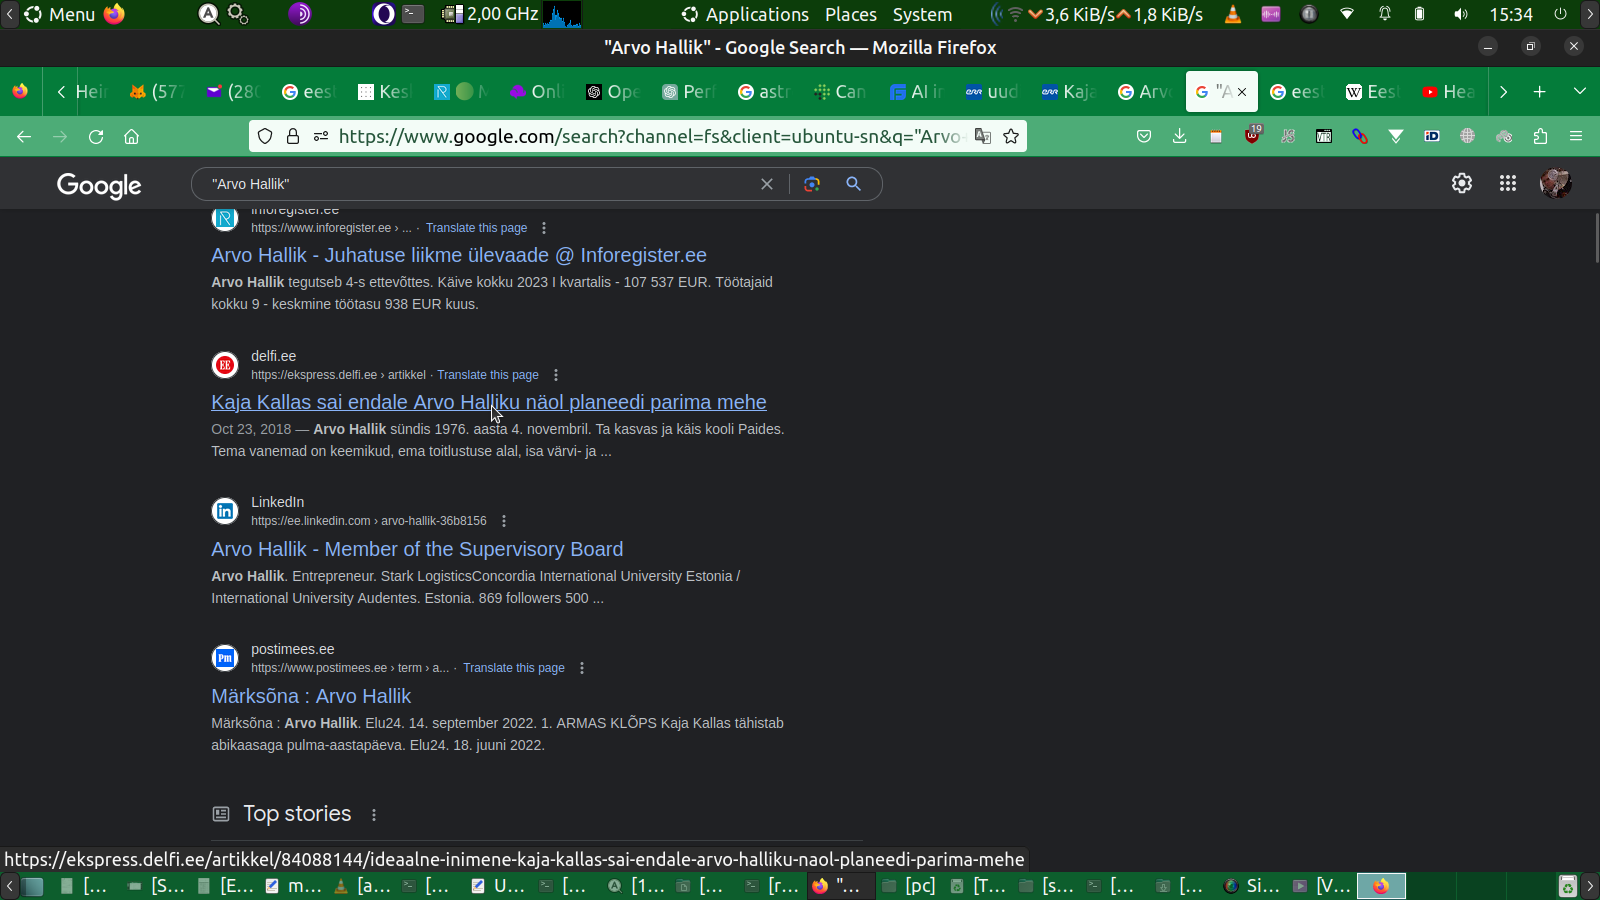Image resolution: width=1600 pixels, height=900 pixels.
Task: Click the page vertical scrollbar
Action: point(1596,238)
